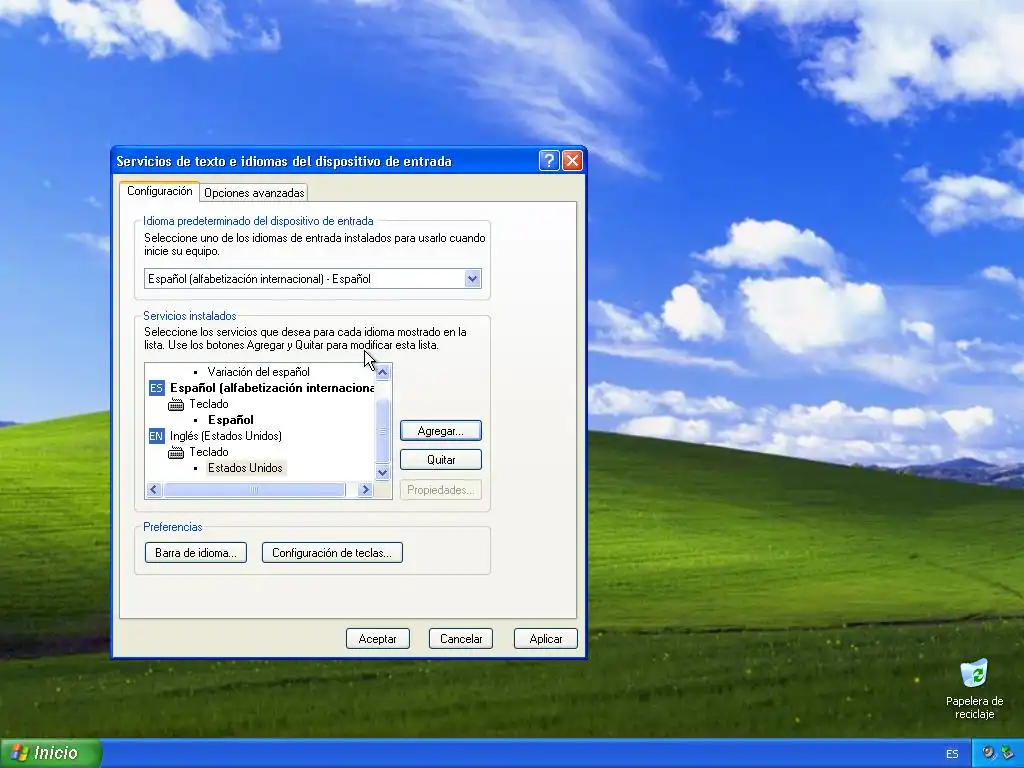Click the Aplicar button
Image resolution: width=1024 pixels, height=768 pixels.
pyautogui.click(x=546, y=639)
